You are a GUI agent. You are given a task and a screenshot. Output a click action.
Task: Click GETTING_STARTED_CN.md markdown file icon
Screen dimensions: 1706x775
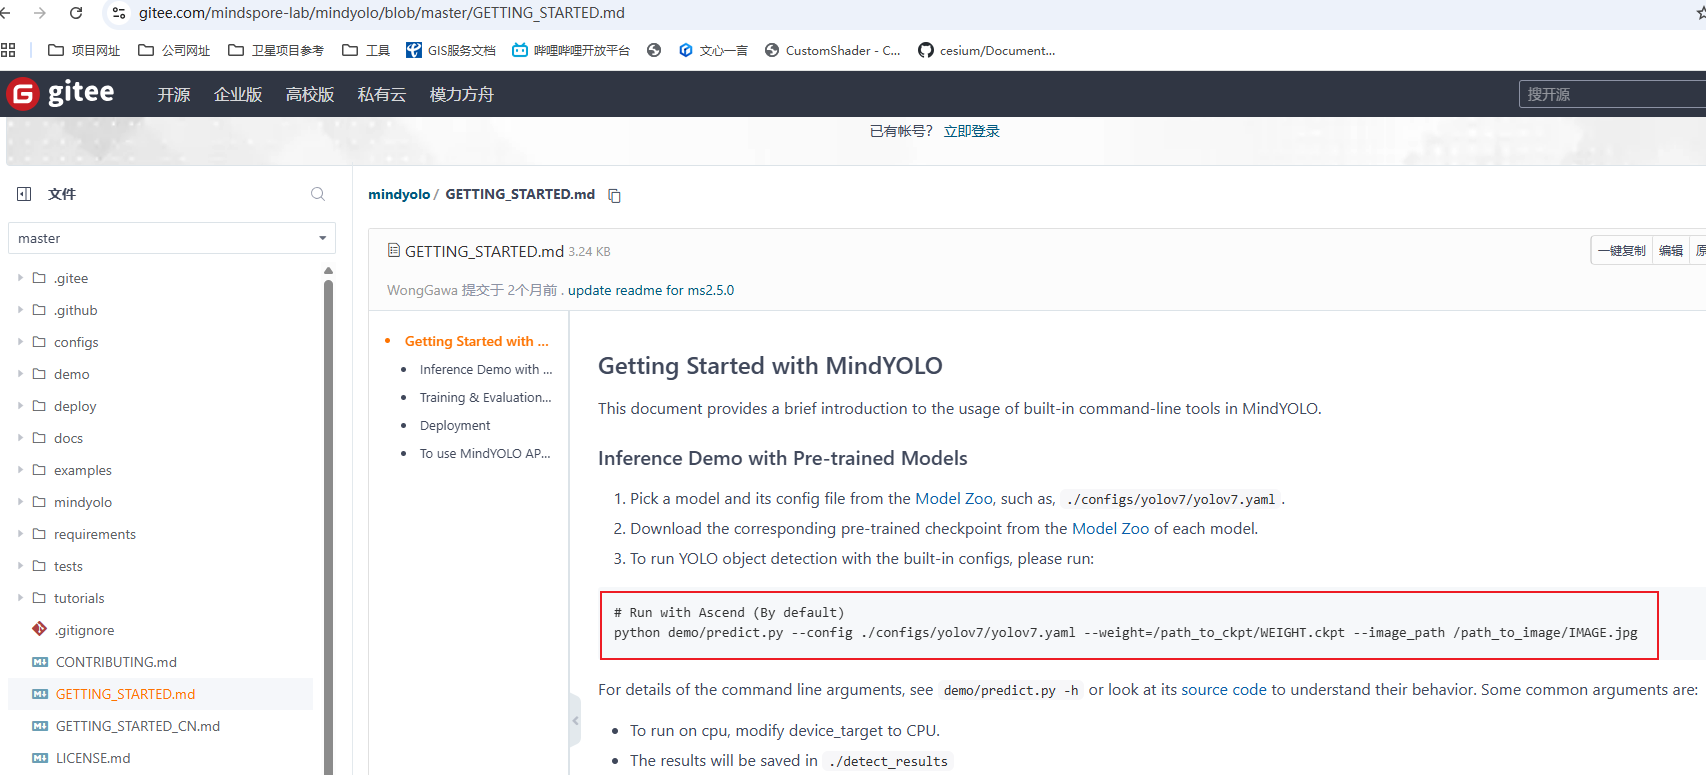point(40,726)
